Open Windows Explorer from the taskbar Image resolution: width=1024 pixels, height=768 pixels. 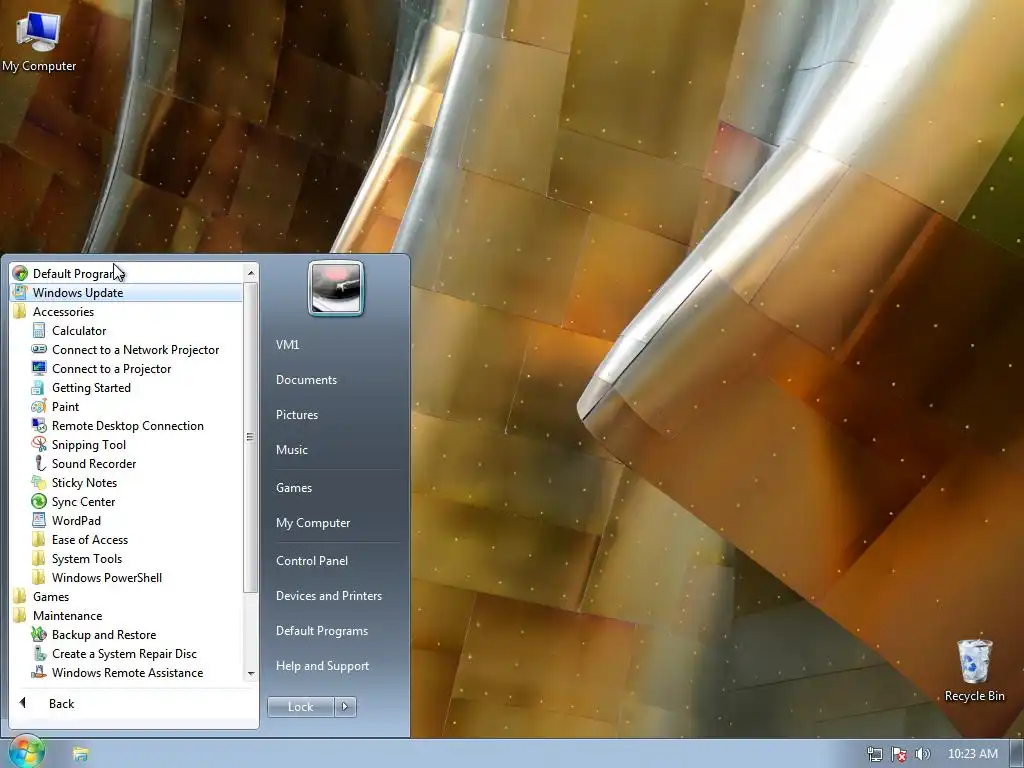click(x=80, y=754)
